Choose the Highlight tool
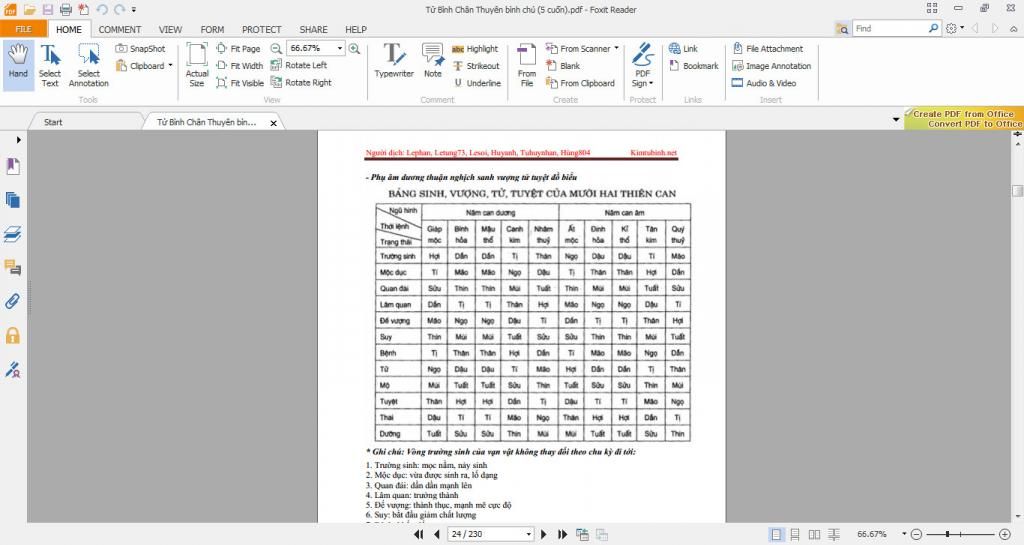Screen dimensions: 1024x545 tap(475, 48)
